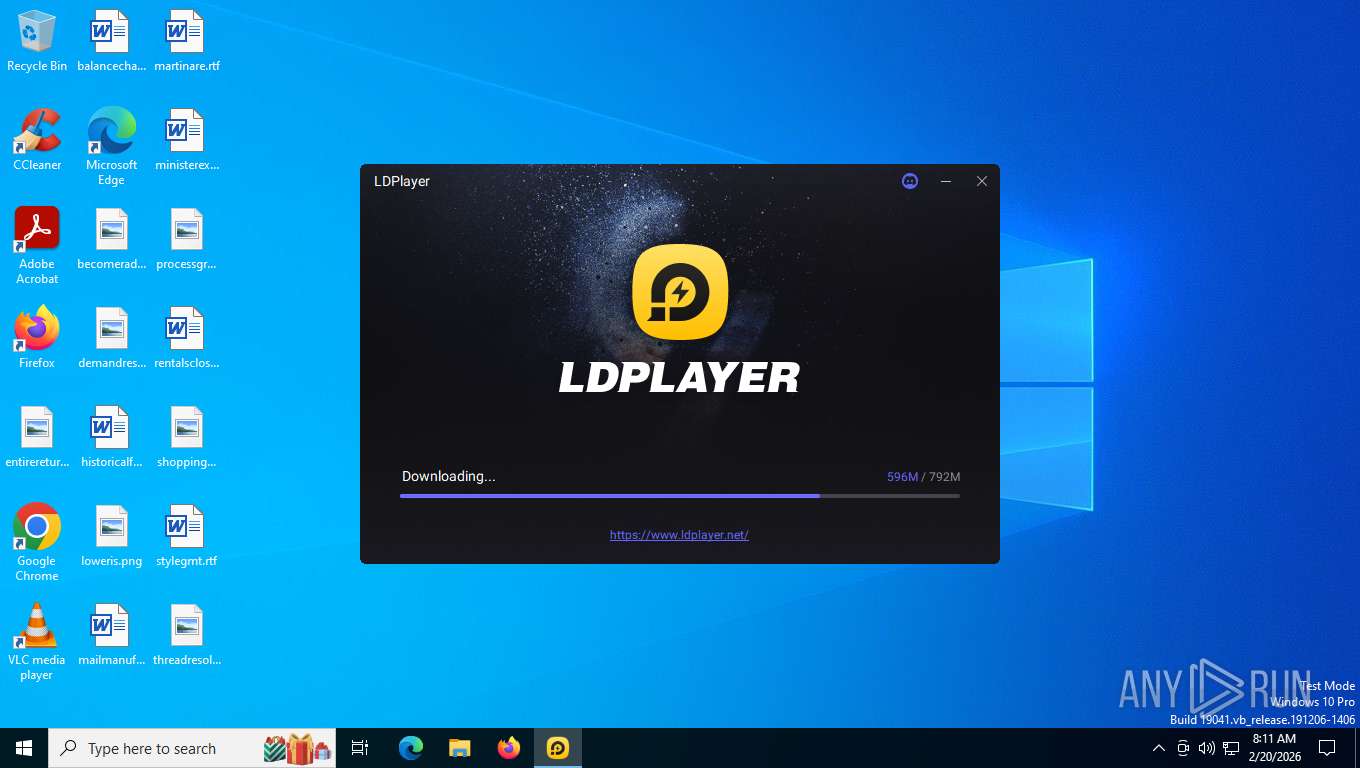This screenshot has width=1360, height=768.
Task: Click the 596M / 792M download size text
Action: click(x=923, y=477)
